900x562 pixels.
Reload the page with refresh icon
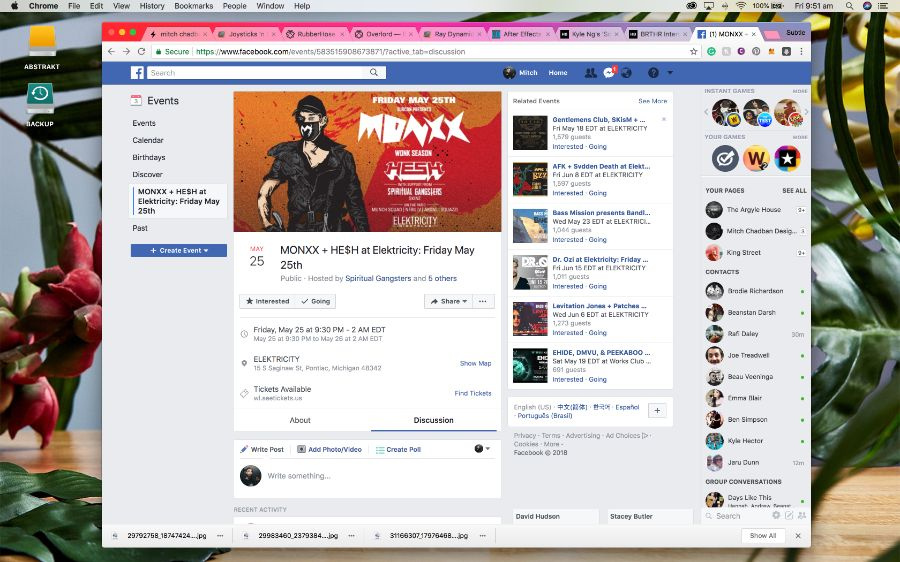click(141, 52)
